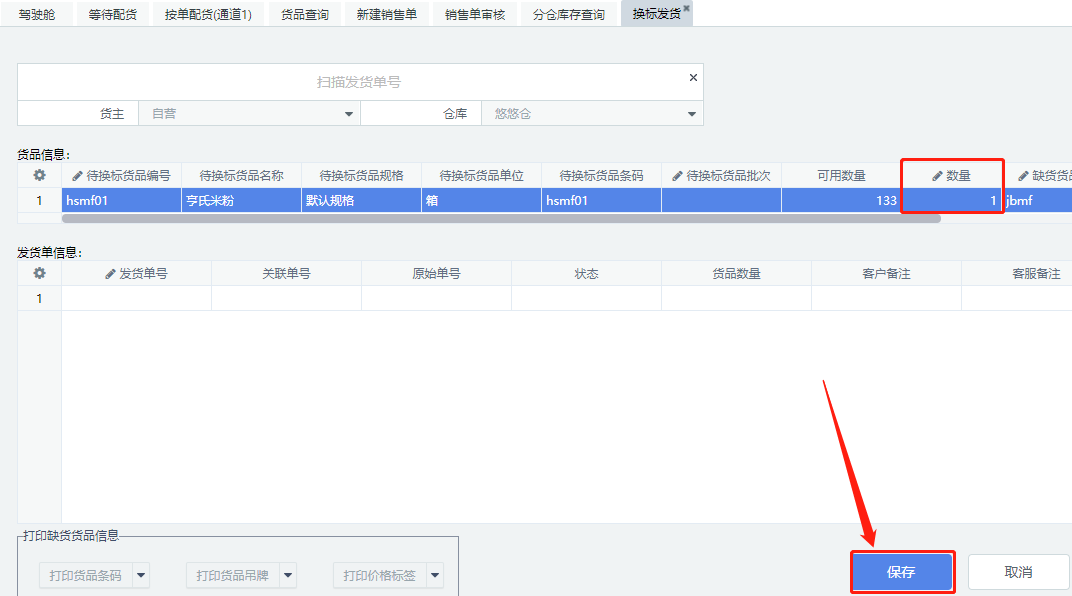Click the 待换标货品批次 column header
The image size is (1072, 596).
tap(721, 175)
